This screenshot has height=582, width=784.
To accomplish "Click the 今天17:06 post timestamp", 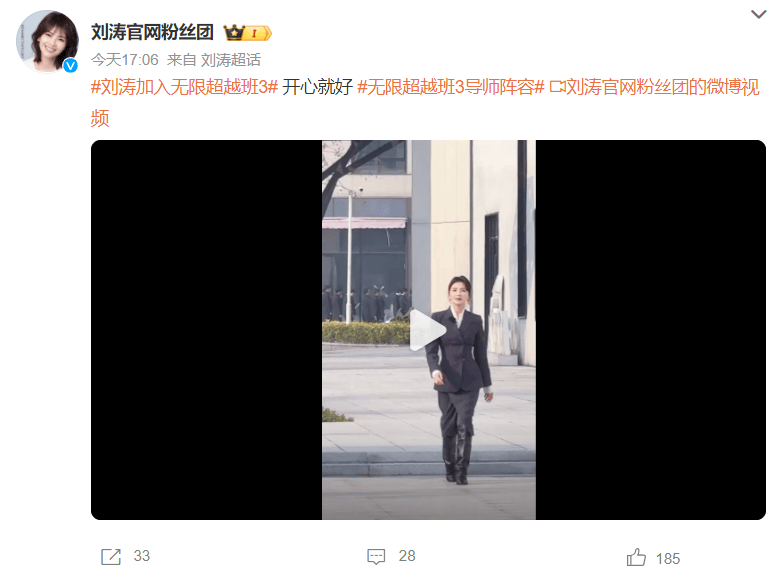I will click(124, 60).
